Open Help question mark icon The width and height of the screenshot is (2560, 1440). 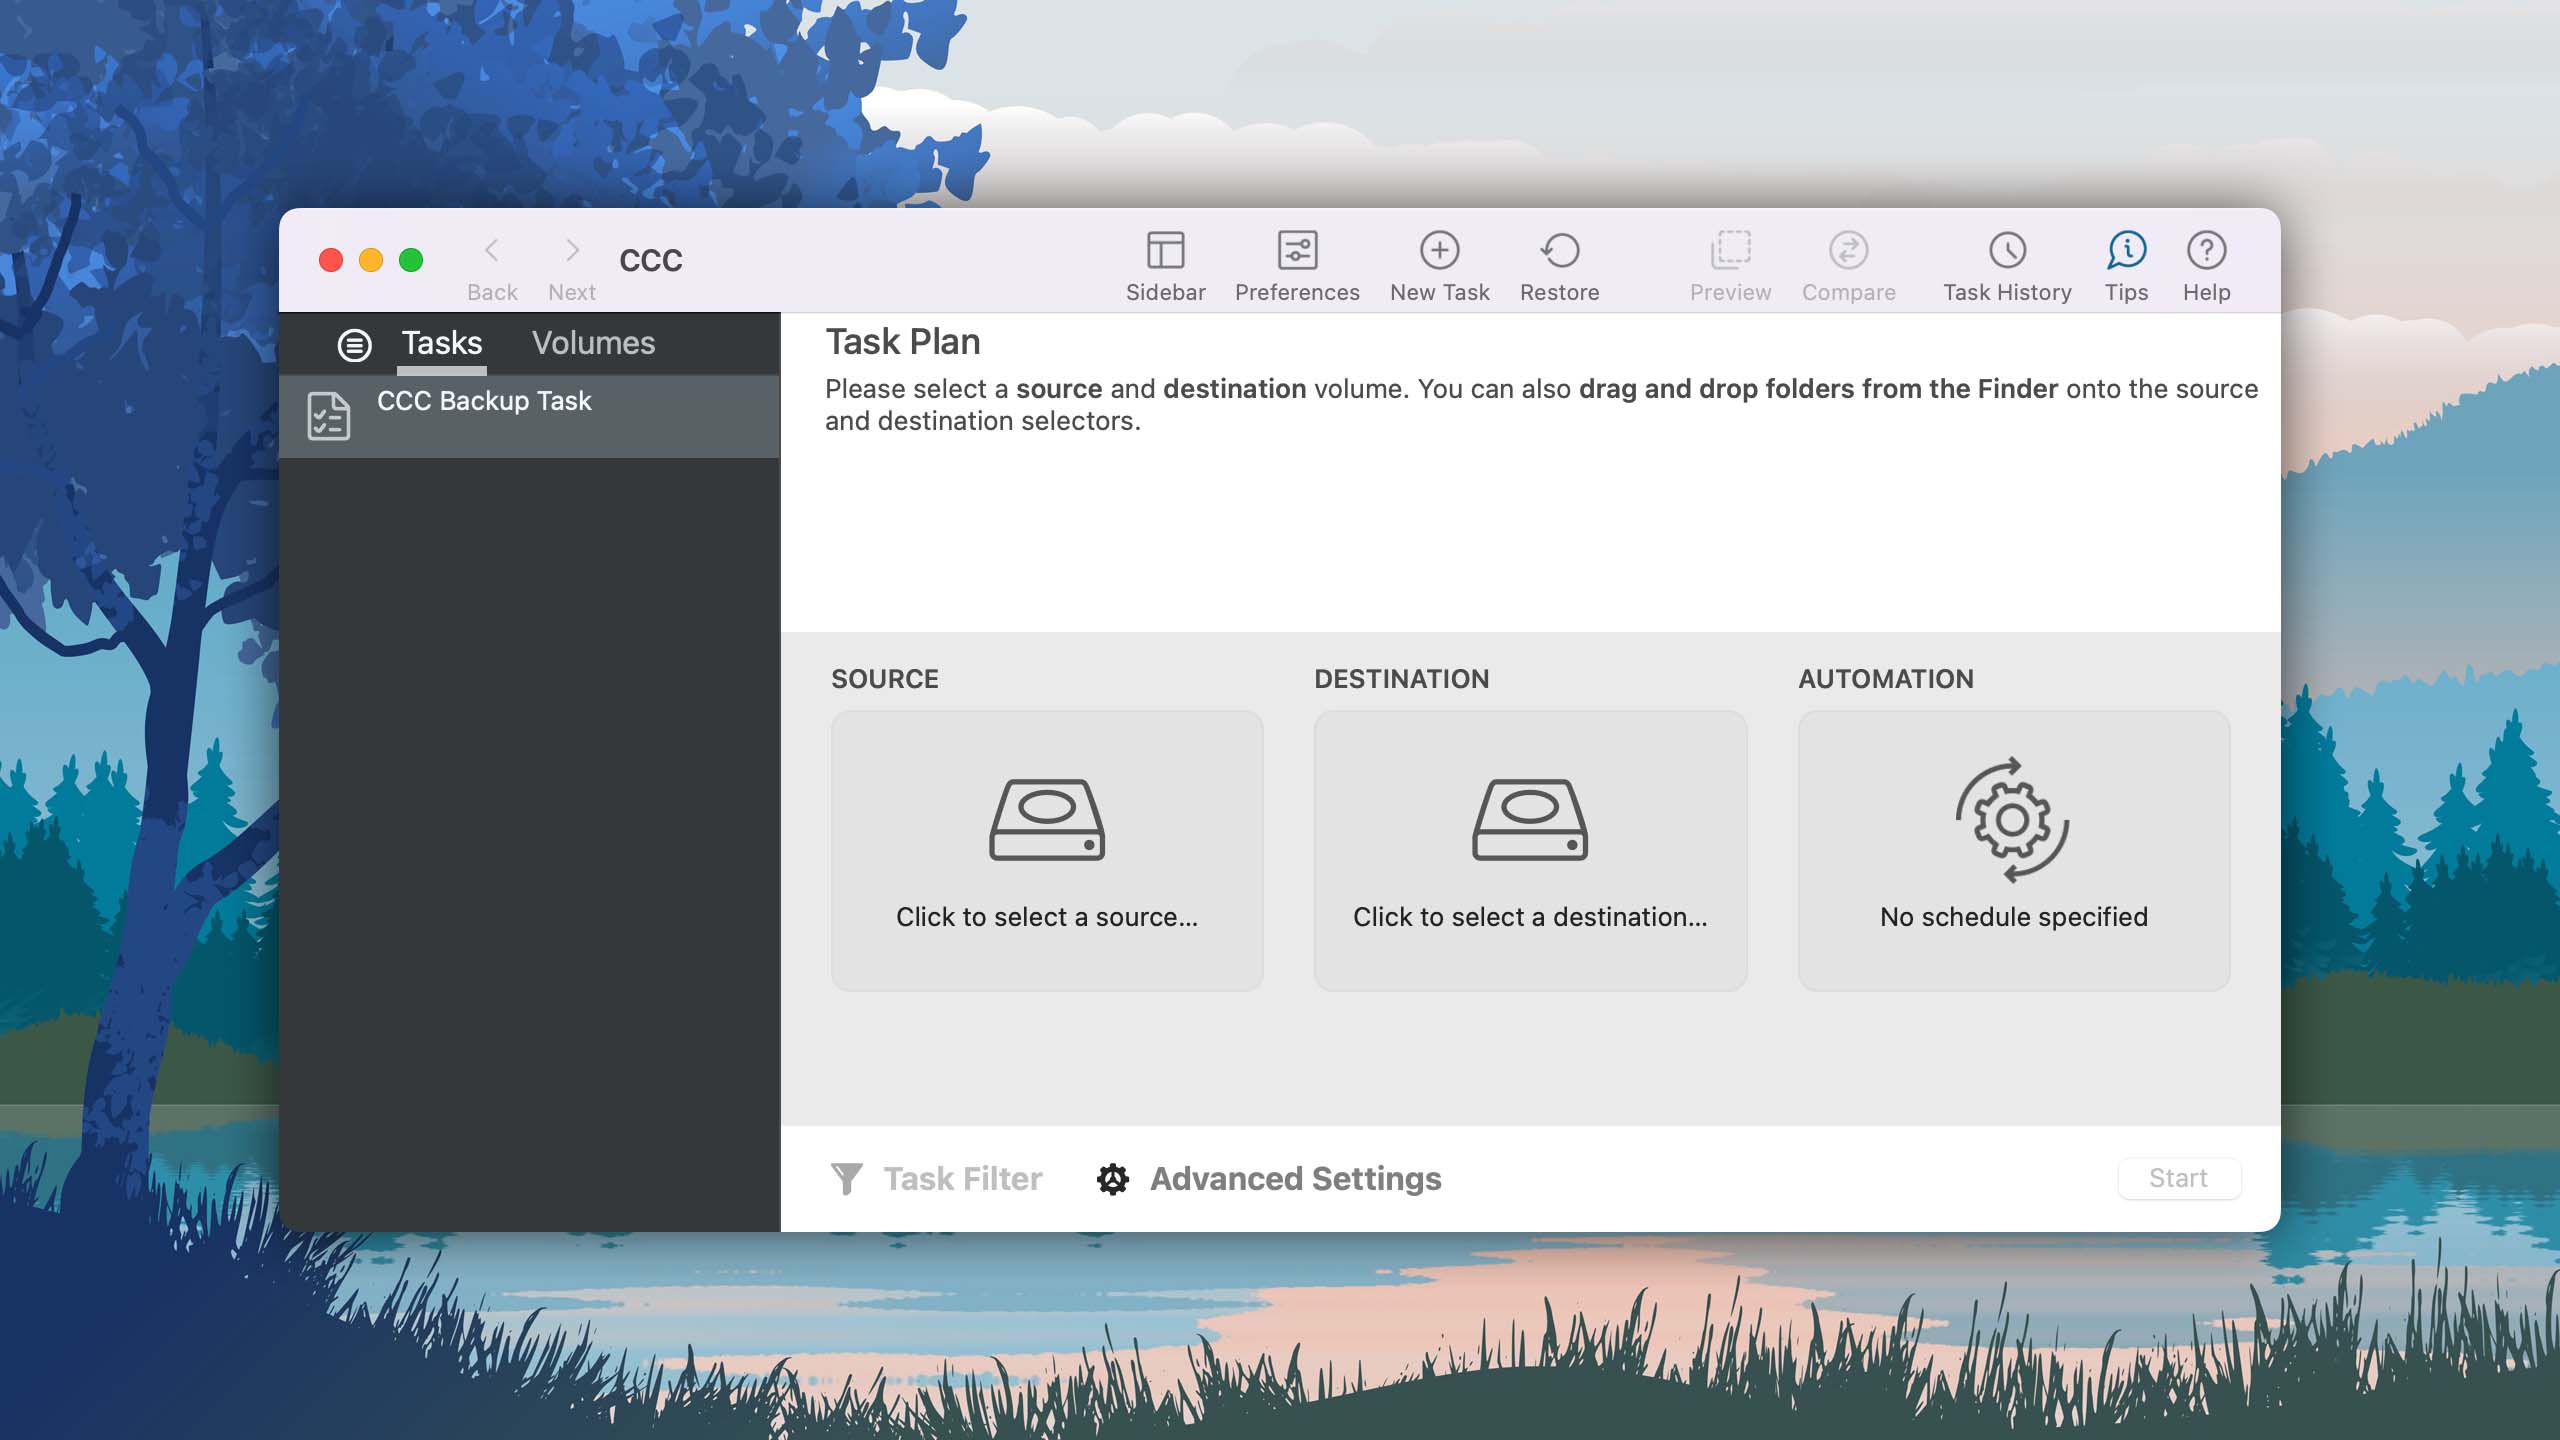click(2206, 250)
